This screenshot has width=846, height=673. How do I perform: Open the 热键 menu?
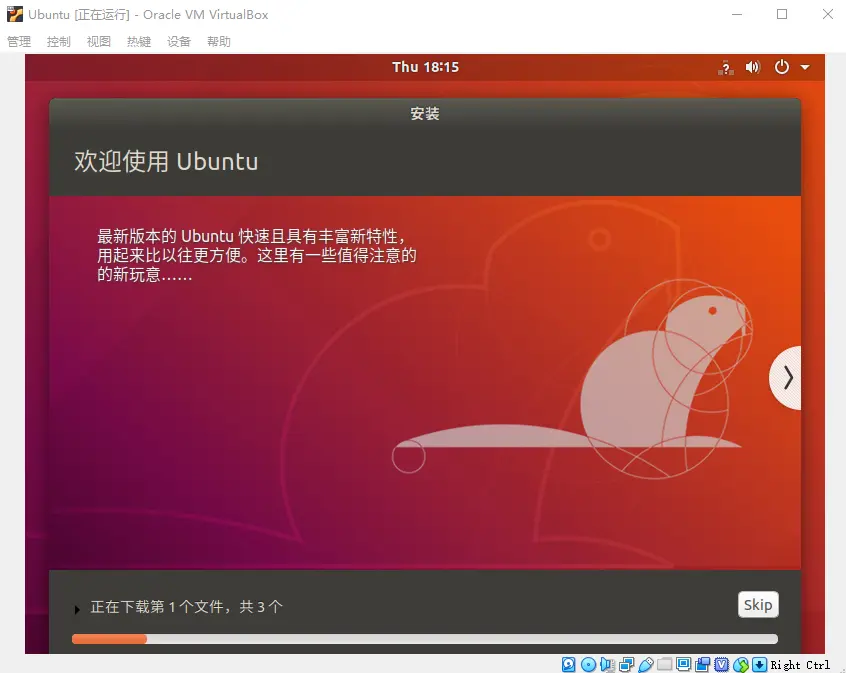click(139, 42)
